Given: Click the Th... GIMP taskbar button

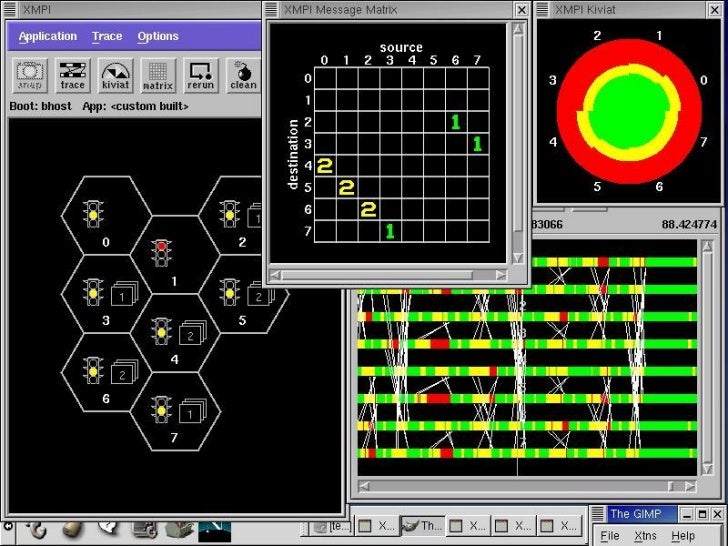Looking at the screenshot, I should point(422,526).
